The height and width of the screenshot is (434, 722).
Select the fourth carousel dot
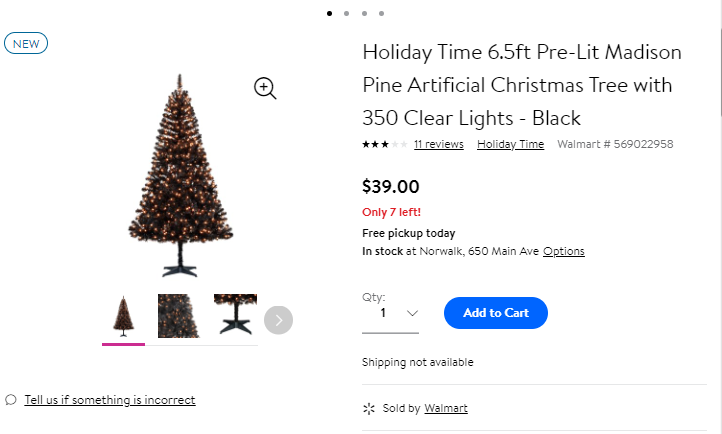381,14
